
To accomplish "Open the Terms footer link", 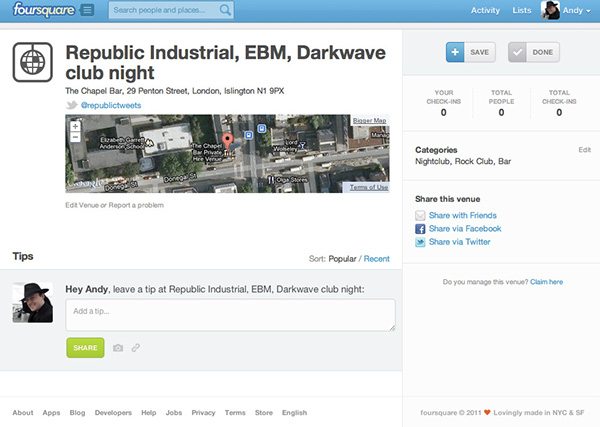I will click(x=235, y=413).
